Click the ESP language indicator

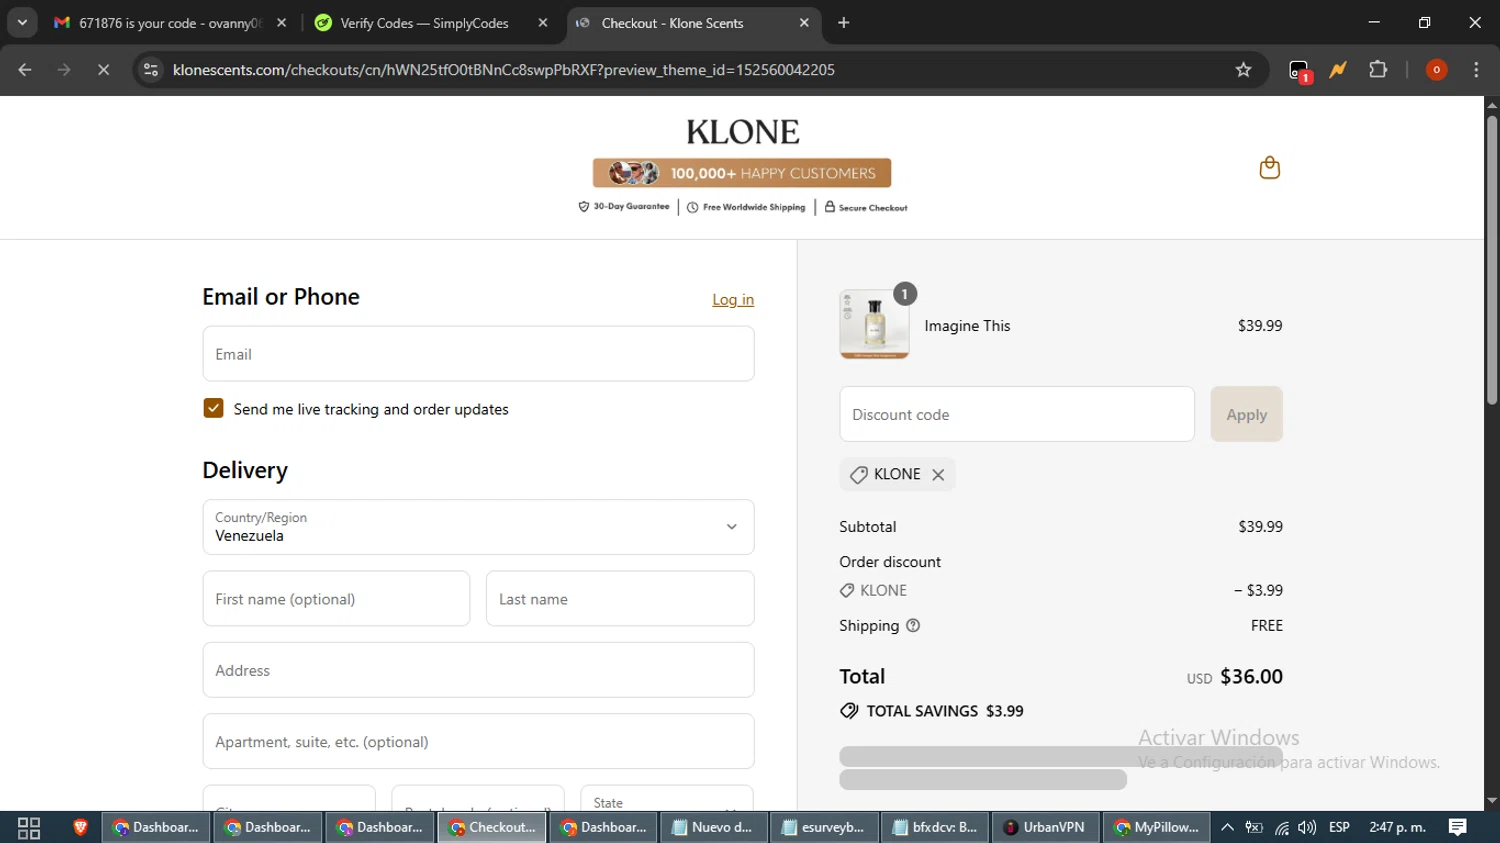(1339, 827)
